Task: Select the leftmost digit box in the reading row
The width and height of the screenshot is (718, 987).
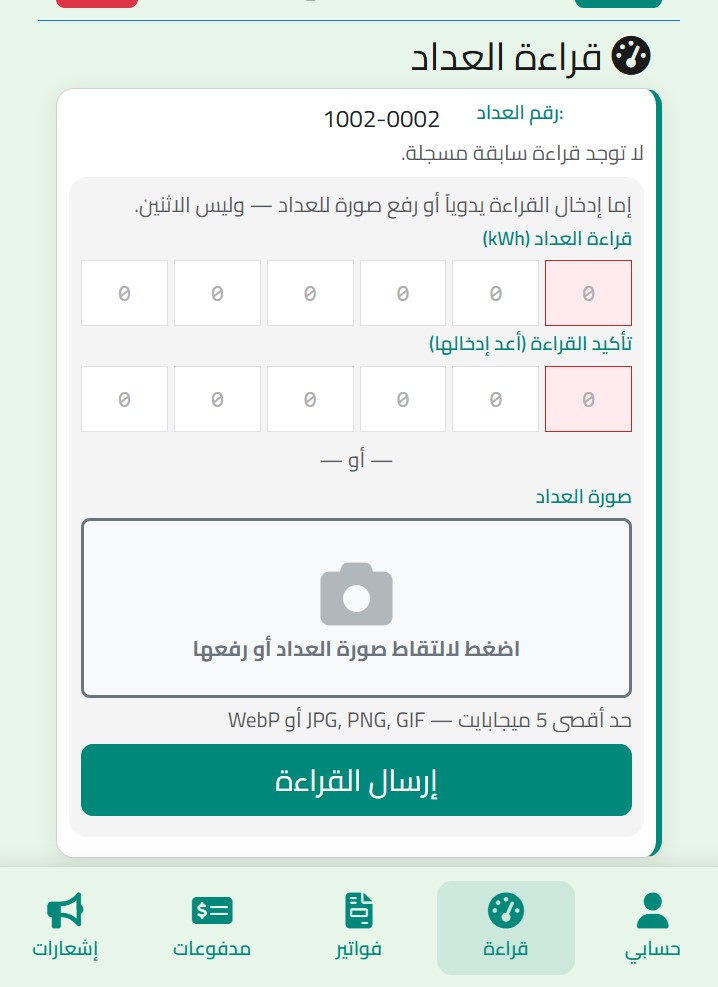Action: (124, 292)
